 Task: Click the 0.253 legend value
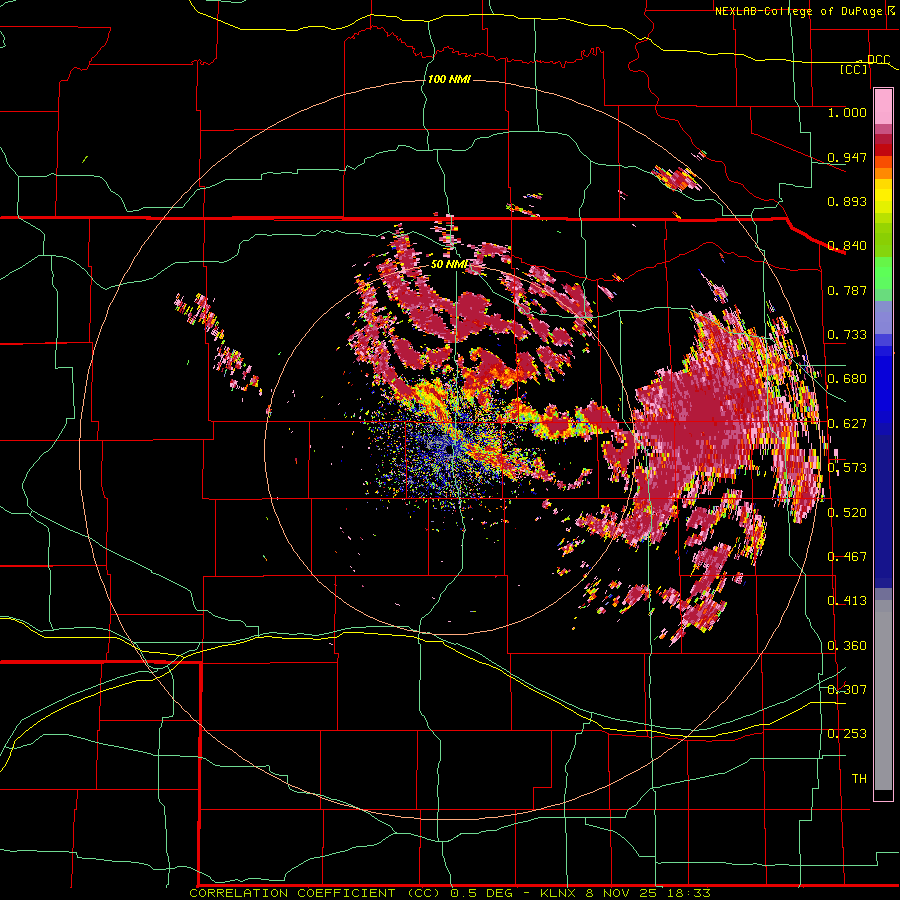847,734
